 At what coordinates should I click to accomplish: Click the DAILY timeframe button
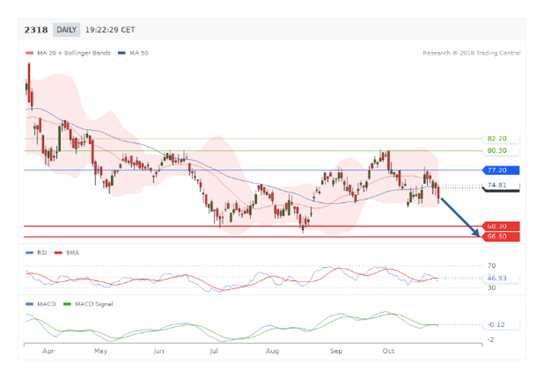coord(66,30)
